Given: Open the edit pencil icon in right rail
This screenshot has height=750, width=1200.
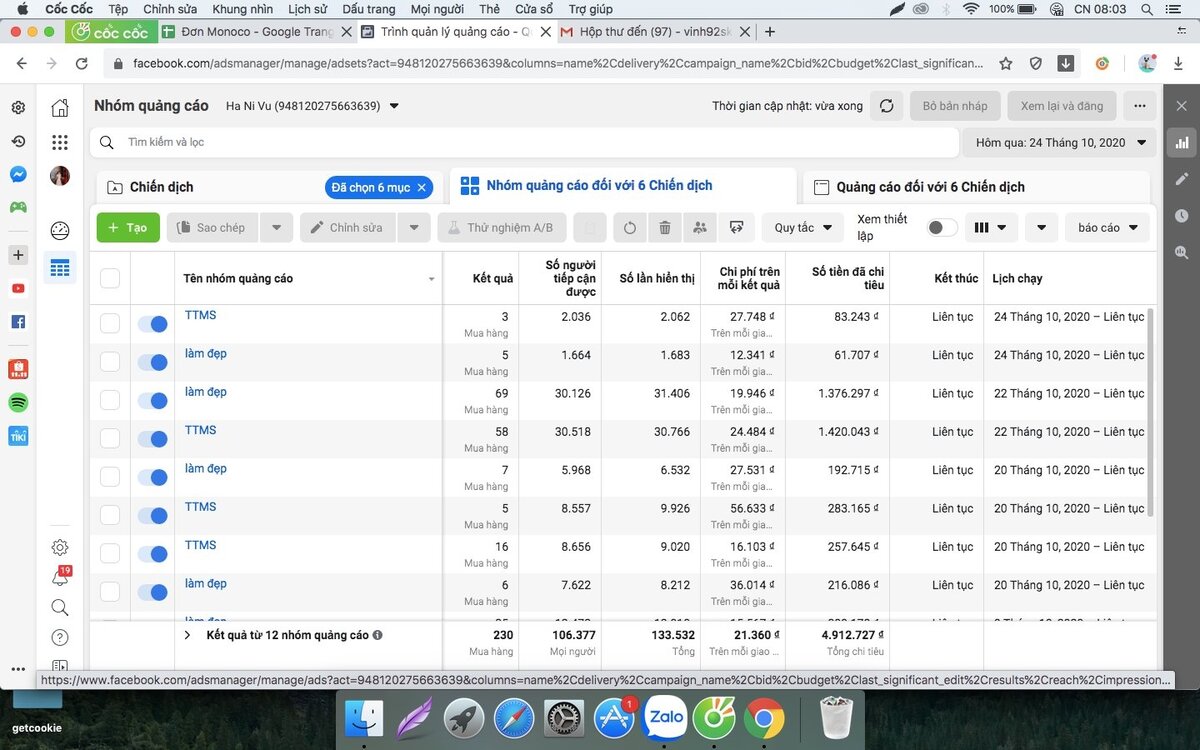Looking at the screenshot, I should (x=1182, y=179).
